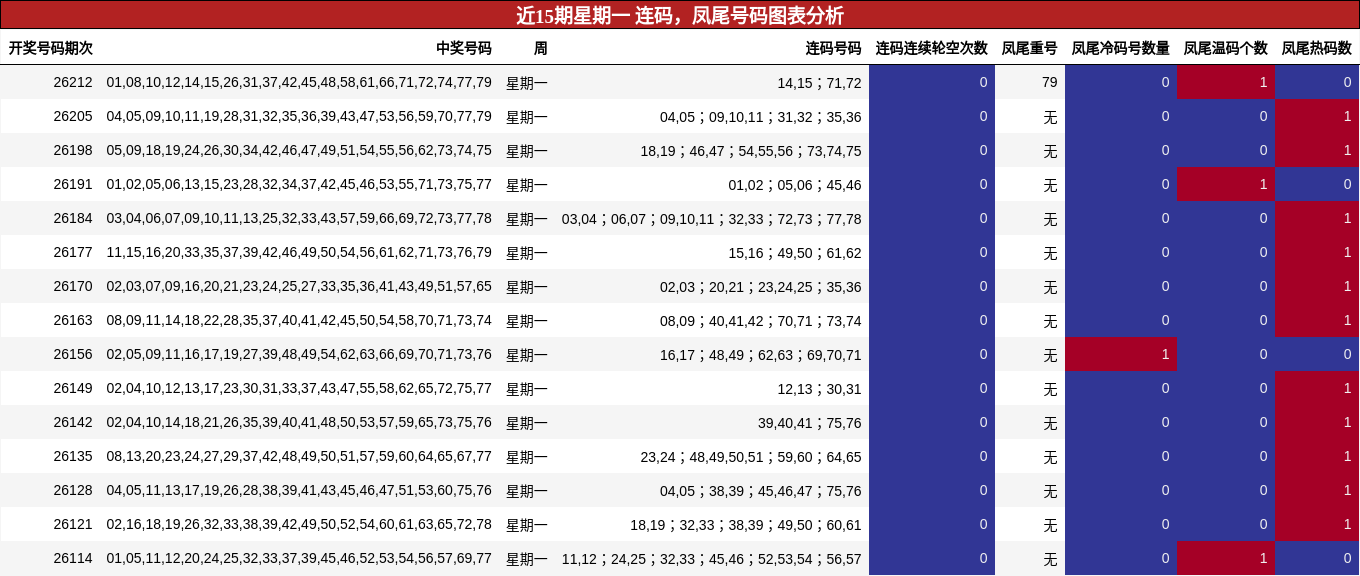Click consecutive numbers cell 04,05；09,10,11；31,32；35,36
The image size is (1360, 576).
[761, 116]
